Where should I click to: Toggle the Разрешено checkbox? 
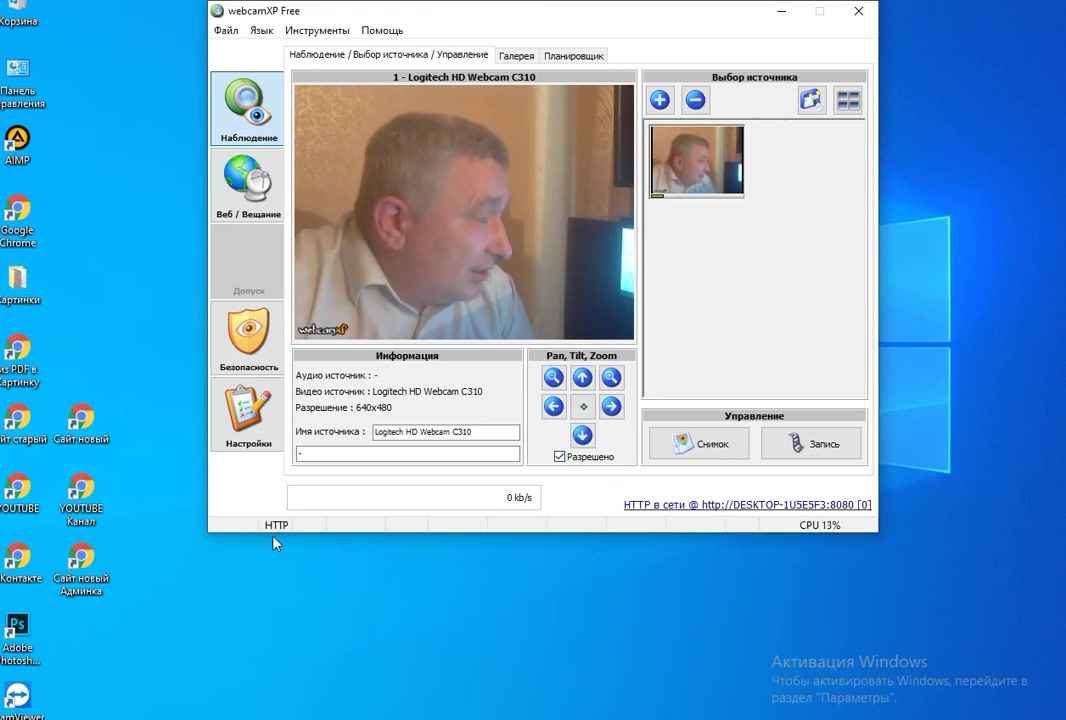tap(560, 457)
